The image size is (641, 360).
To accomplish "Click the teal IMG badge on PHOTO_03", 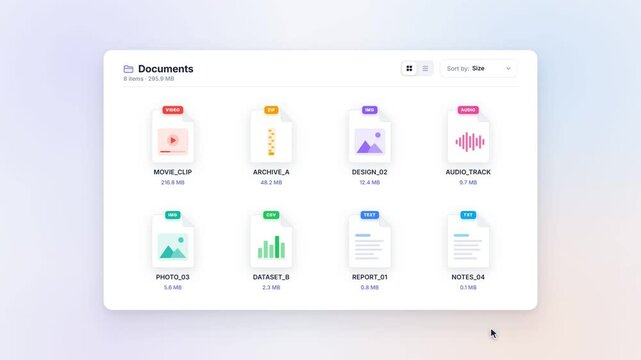I will 173,215.
